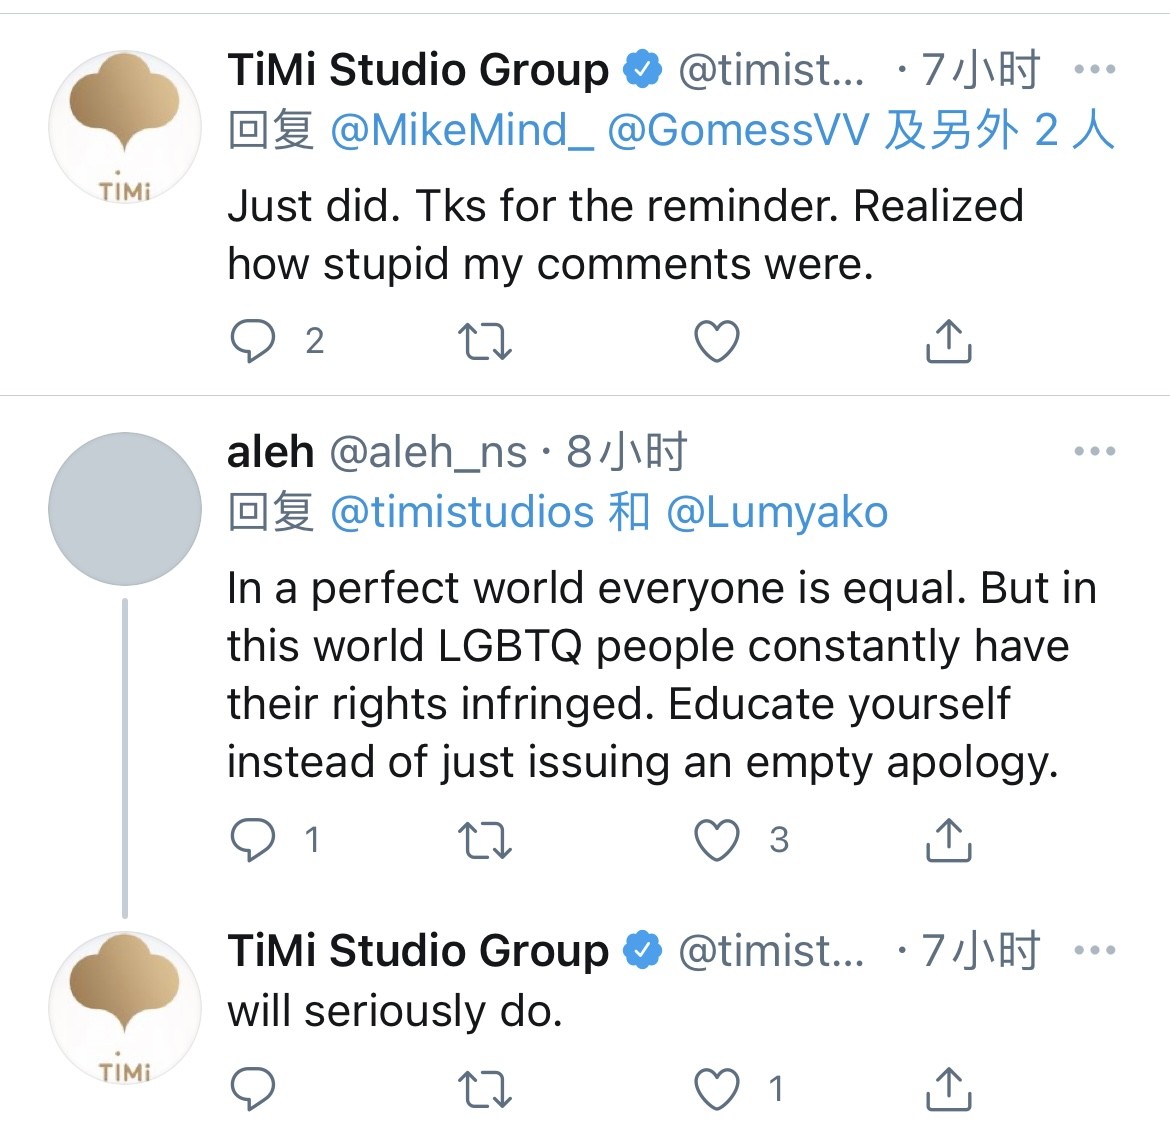
Task: Like the 'how stupid my comments' tweet
Action: (717, 342)
